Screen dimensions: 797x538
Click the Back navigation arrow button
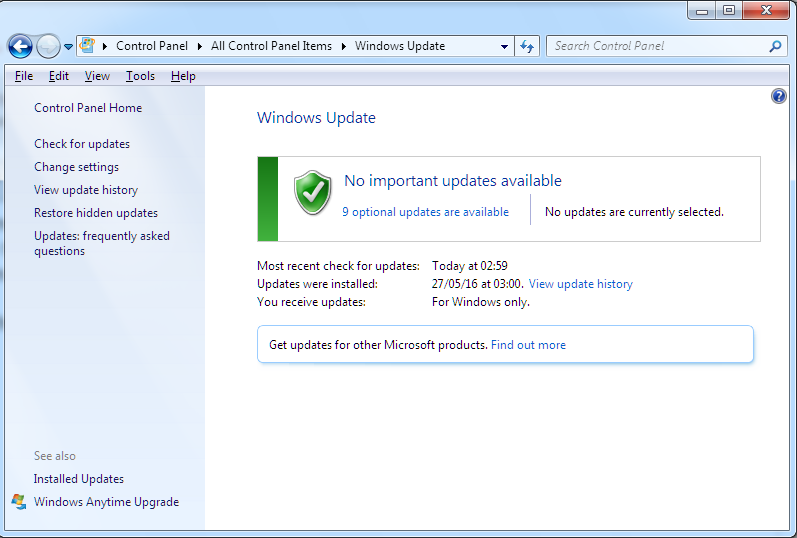click(20, 46)
